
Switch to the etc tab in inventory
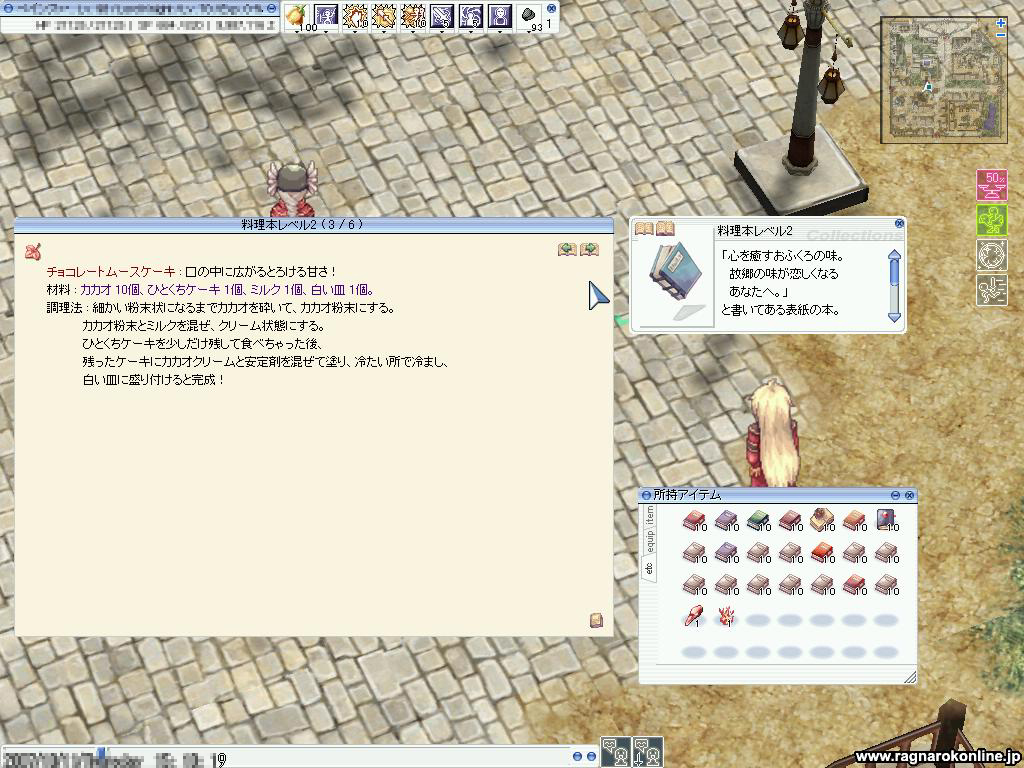click(648, 567)
